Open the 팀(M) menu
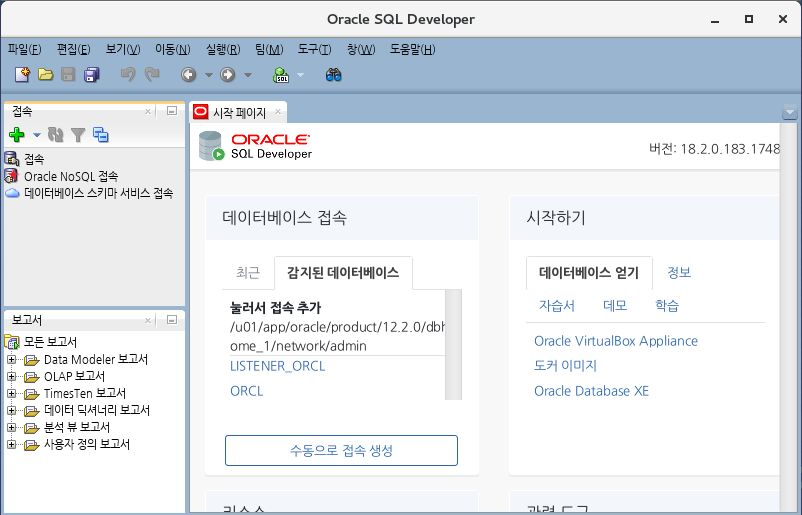 pos(269,49)
